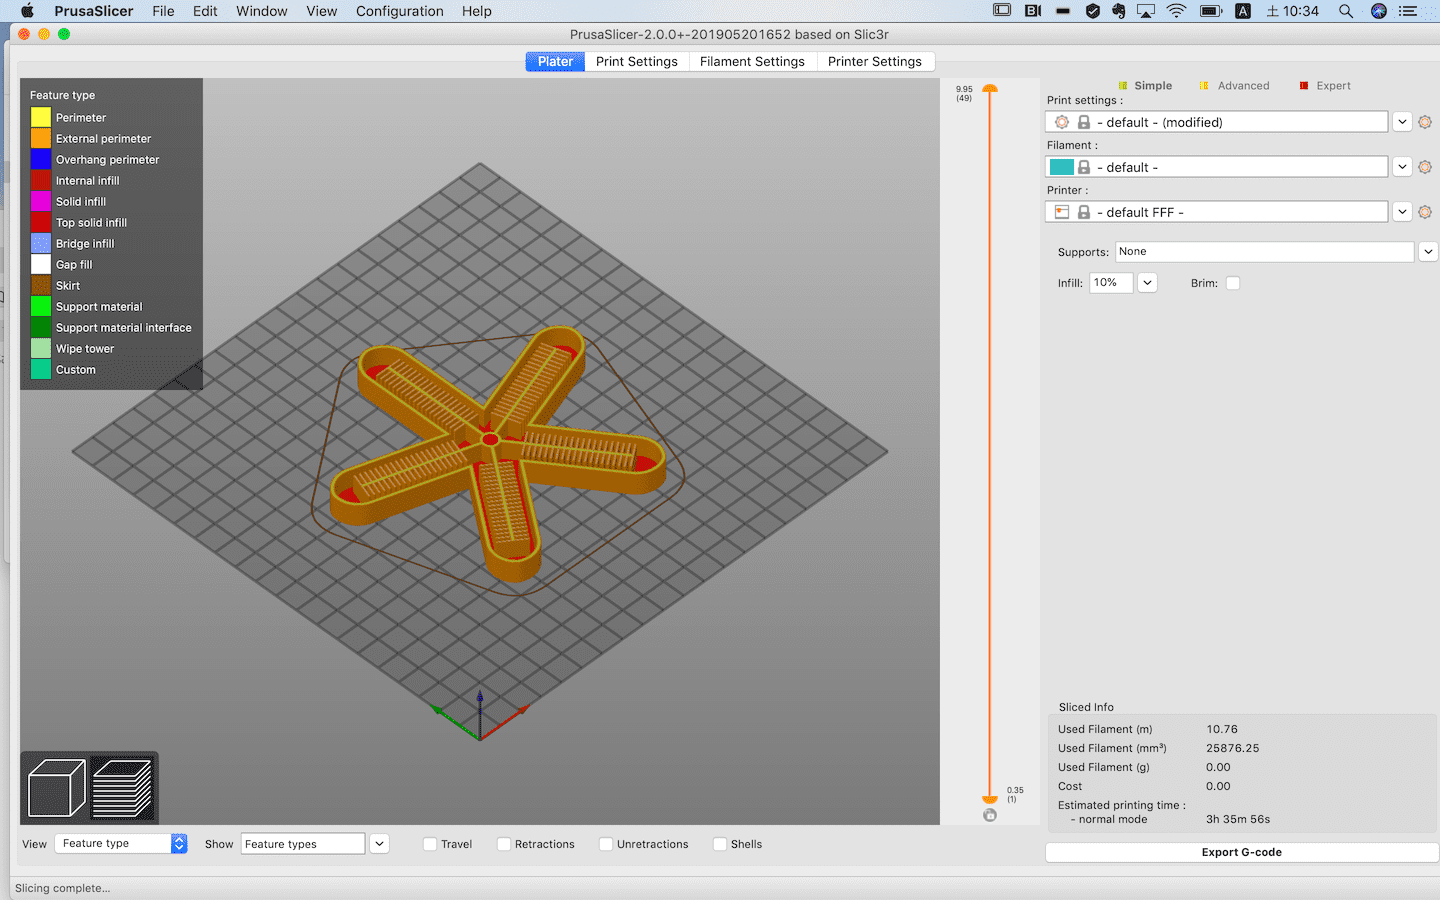Select Expert mode

click(1332, 86)
